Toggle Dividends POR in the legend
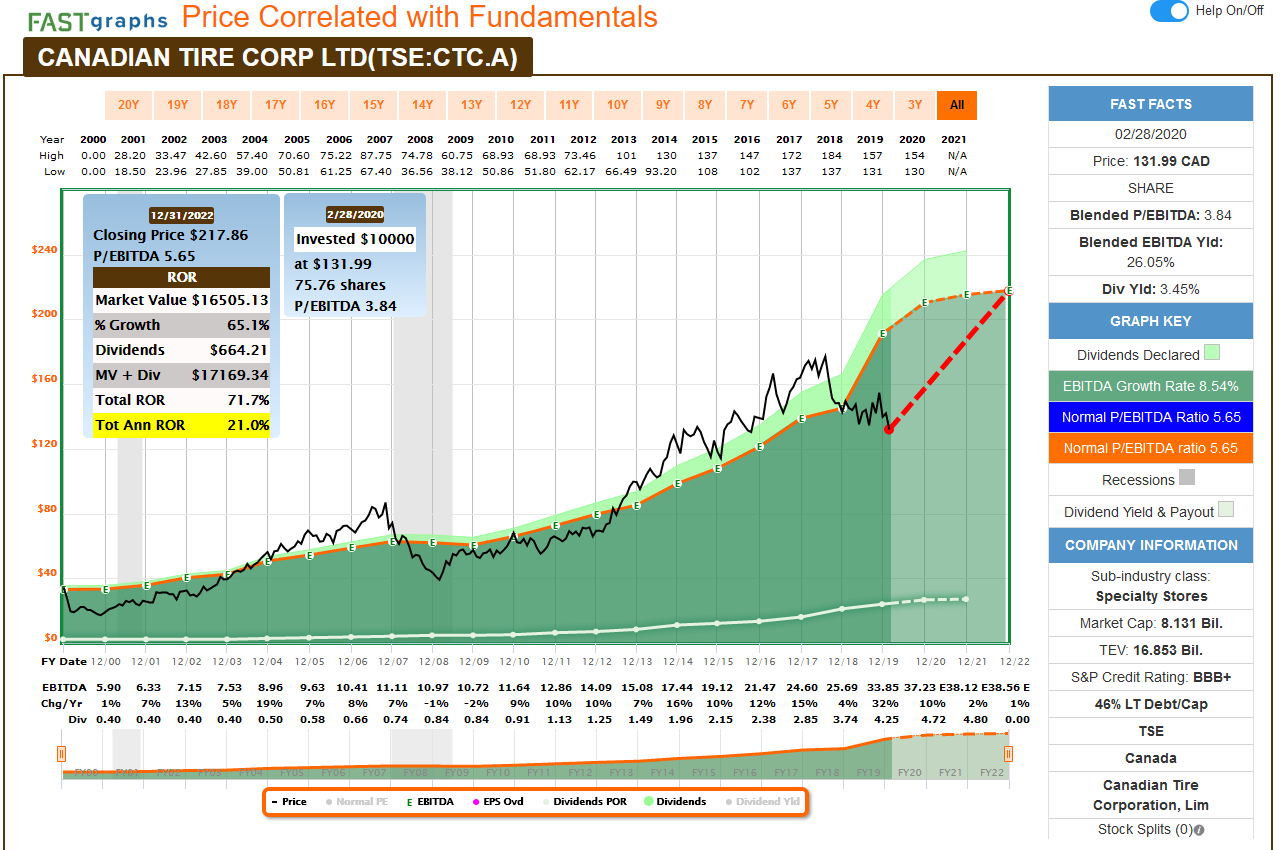This screenshot has width=1280, height=850. point(584,802)
